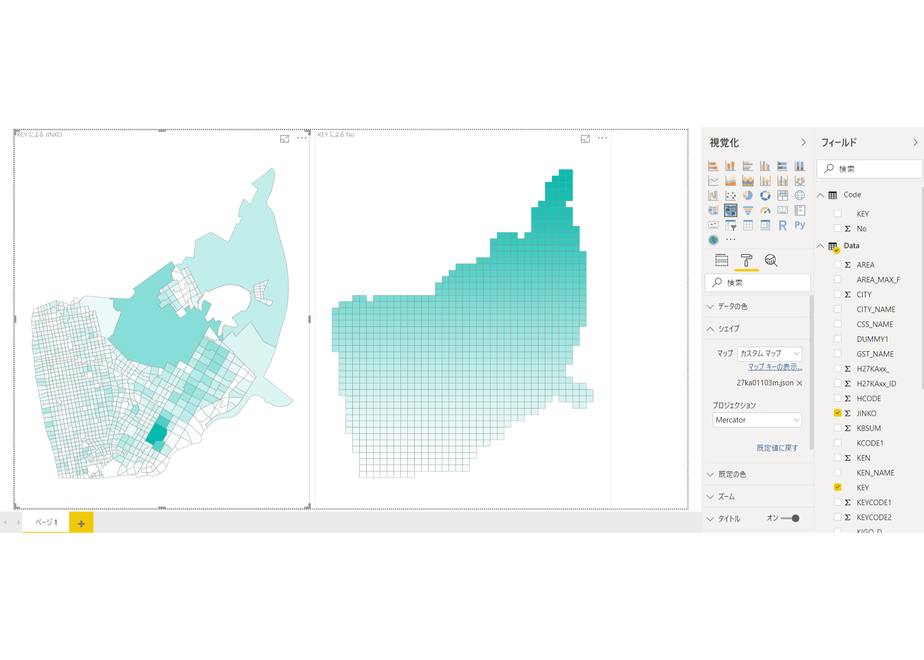This screenshot has height=660, width=924.
Task: Open the Mercator projection dropdown
Action: (757, 420)
